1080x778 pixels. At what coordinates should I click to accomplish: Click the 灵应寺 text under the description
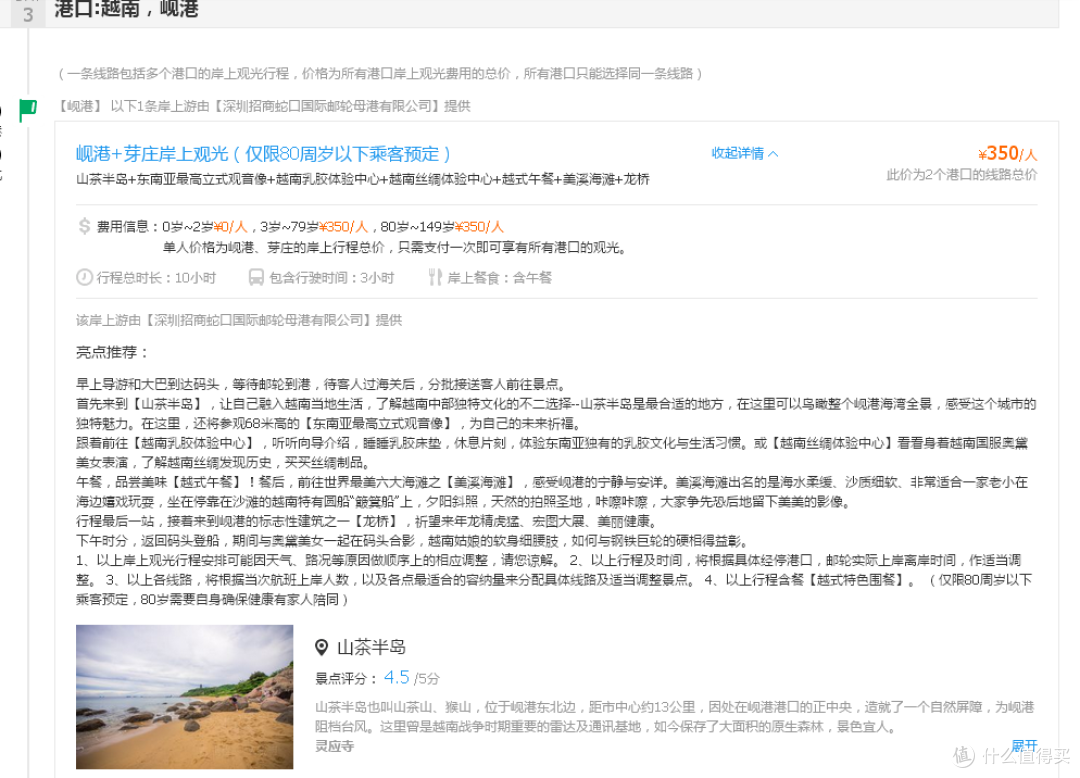click(x=334, y=746)
